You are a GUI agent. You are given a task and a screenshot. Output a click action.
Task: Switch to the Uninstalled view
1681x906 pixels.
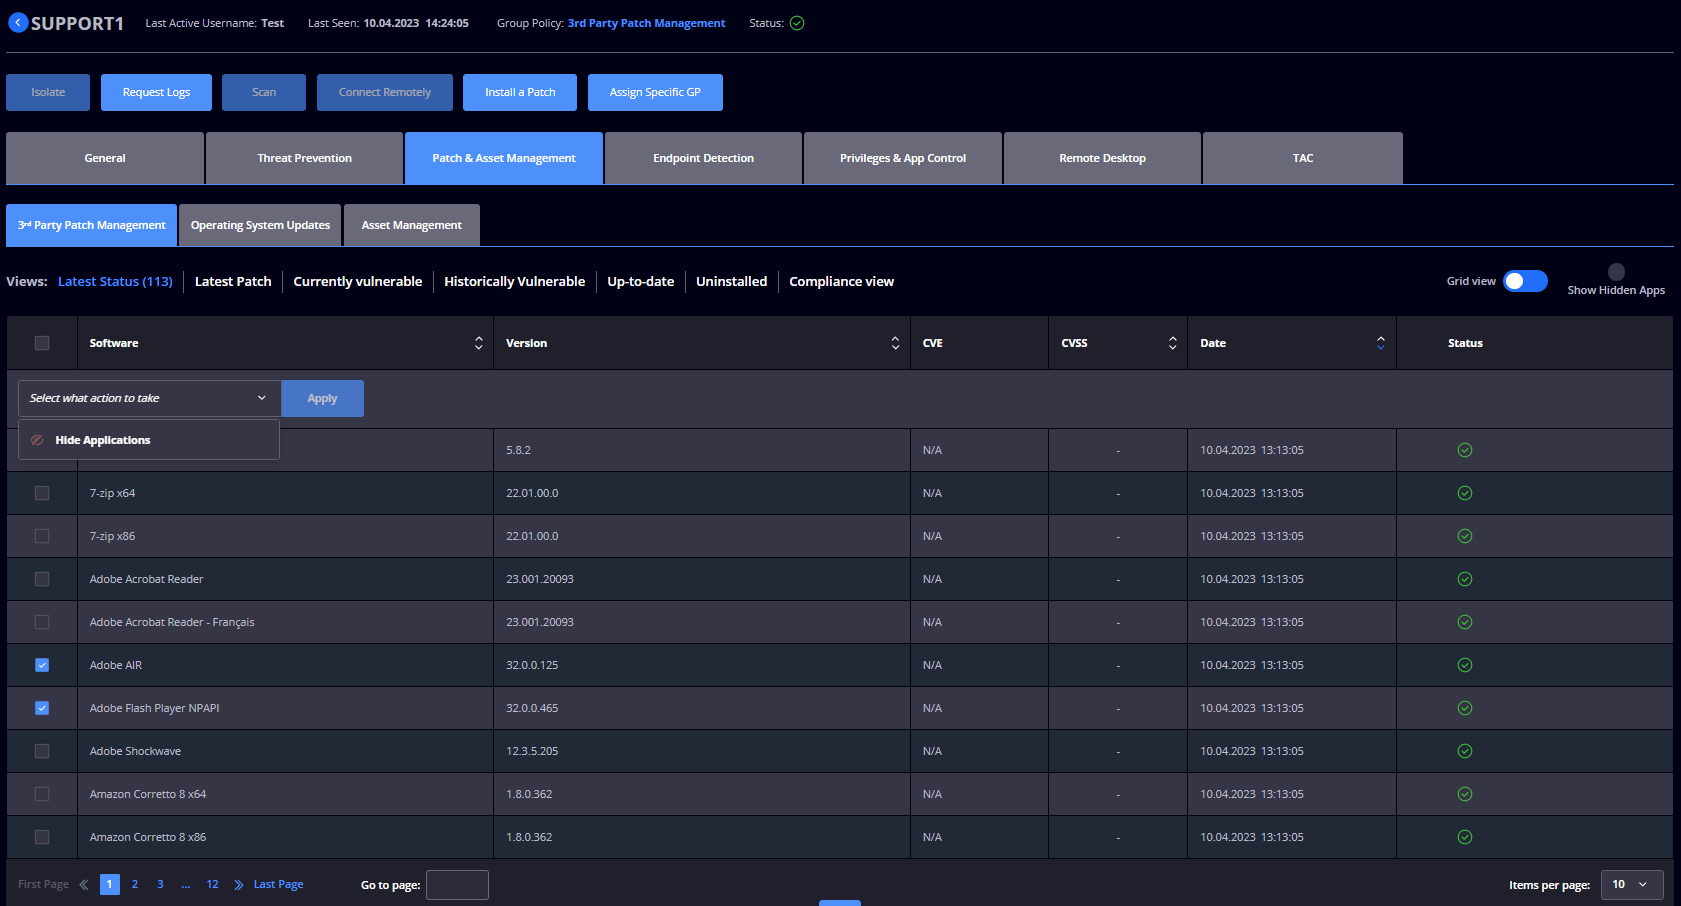click(x=732, y=281)
